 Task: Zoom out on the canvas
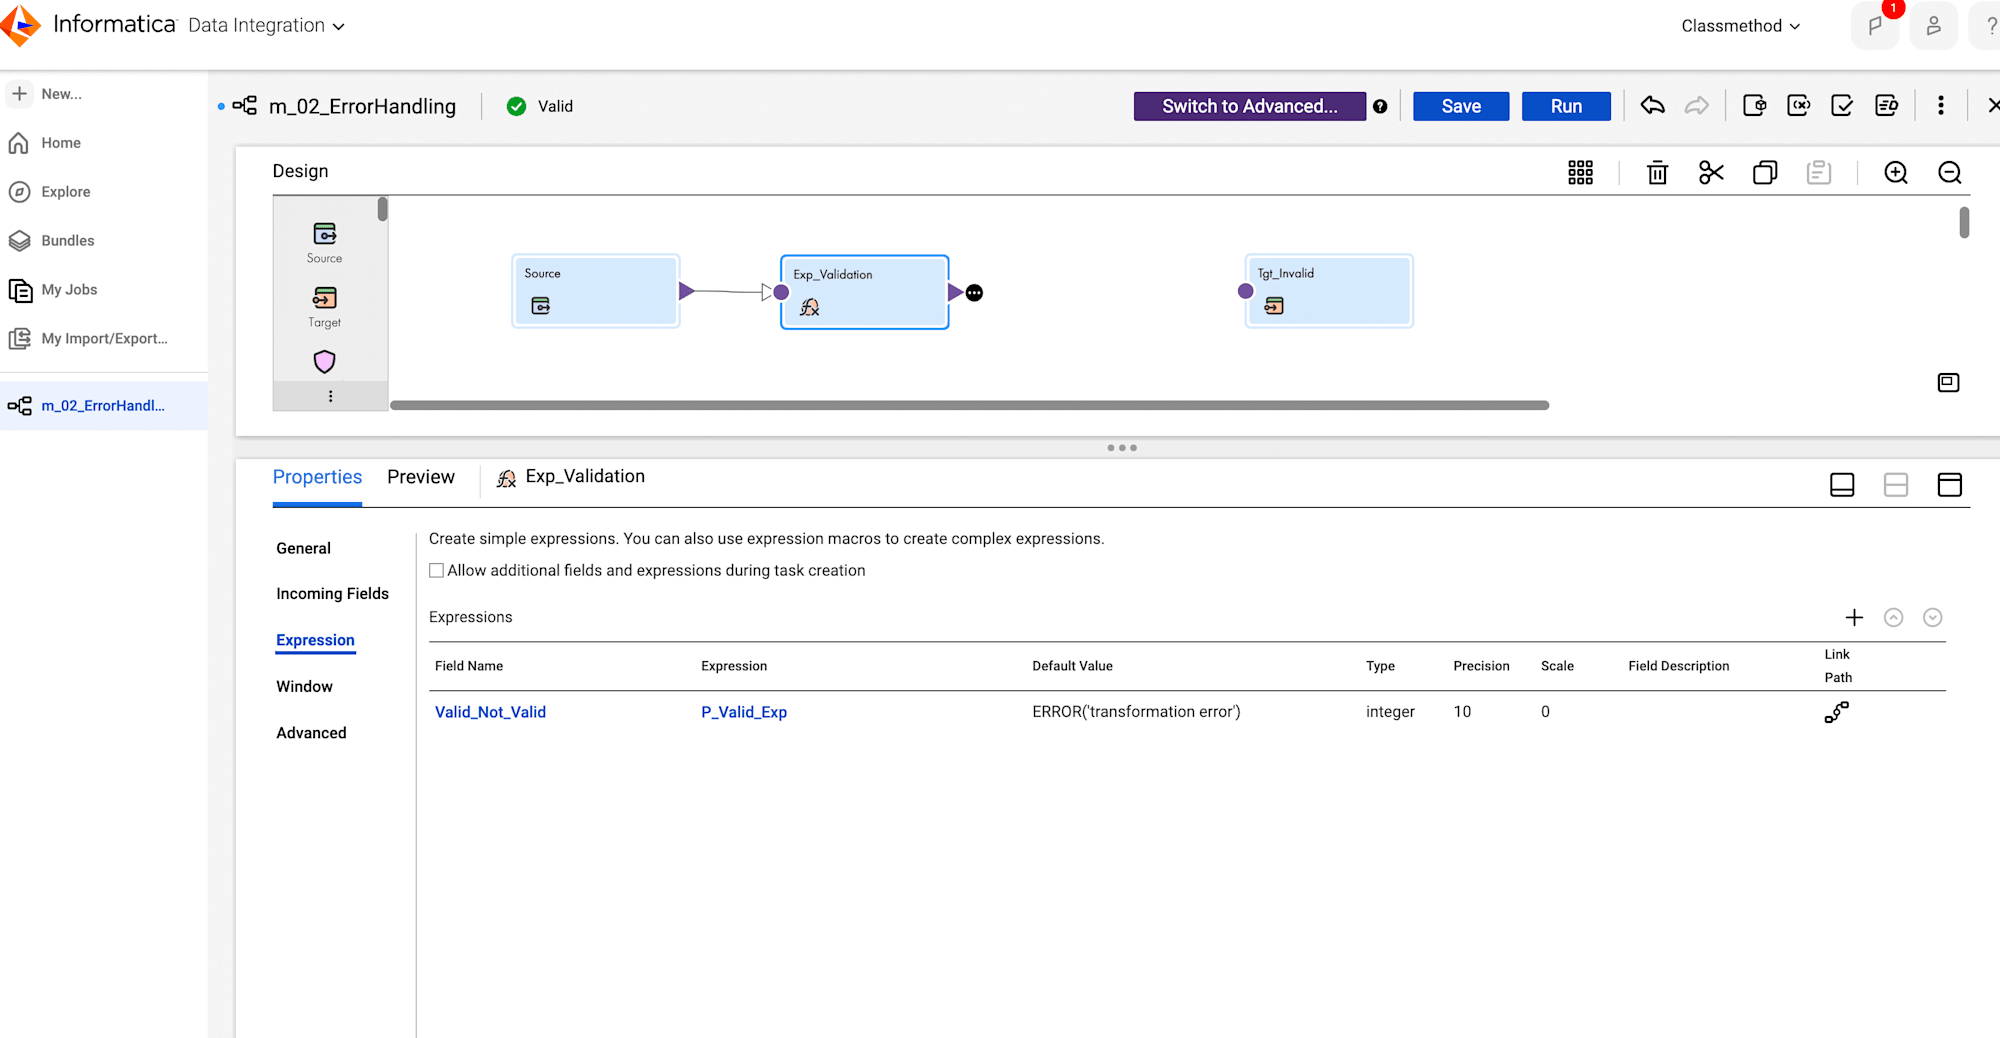[1950, 172]
